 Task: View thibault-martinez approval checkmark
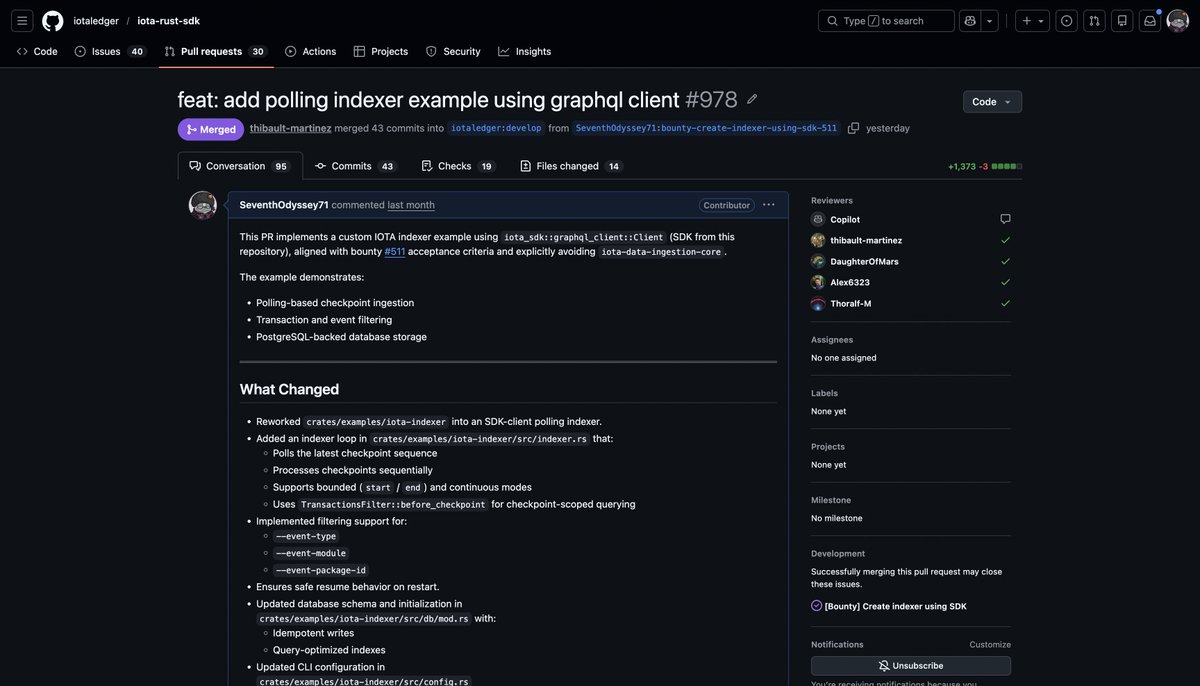pyautogui.click(x=1005, y=240)
